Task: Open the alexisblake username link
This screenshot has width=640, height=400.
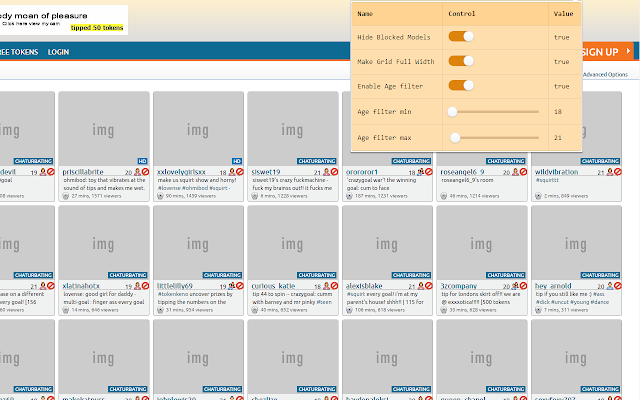Action: click(x=364, y=286)
